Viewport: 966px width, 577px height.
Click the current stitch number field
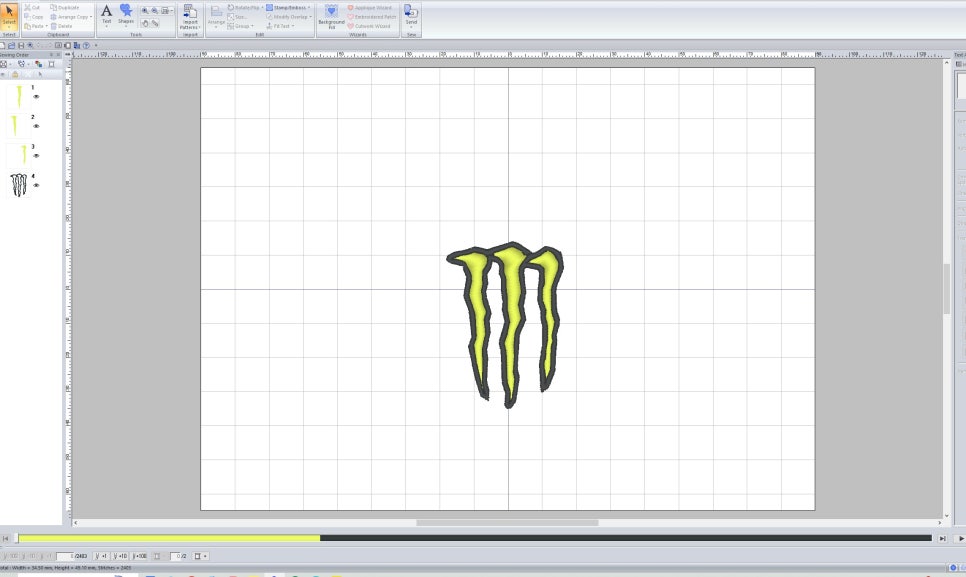pos(65,556)
